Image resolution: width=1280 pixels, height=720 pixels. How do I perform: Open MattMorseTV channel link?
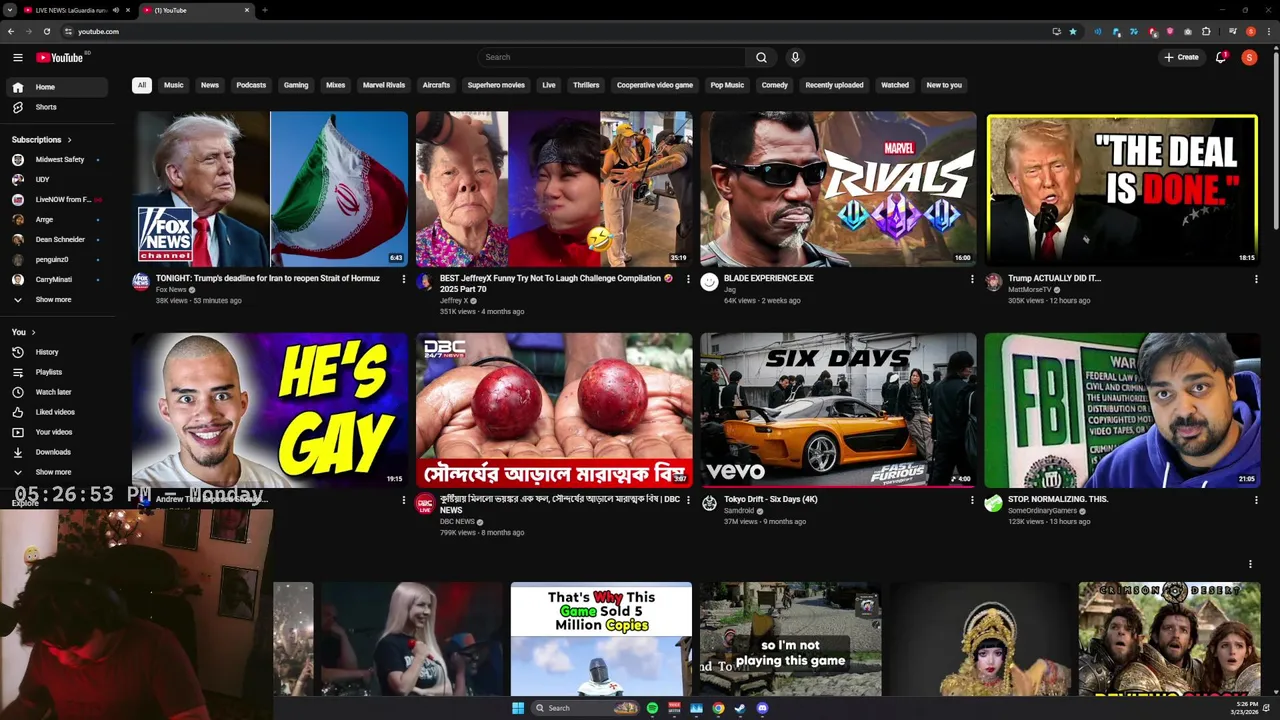click(x=1029, y=290)
